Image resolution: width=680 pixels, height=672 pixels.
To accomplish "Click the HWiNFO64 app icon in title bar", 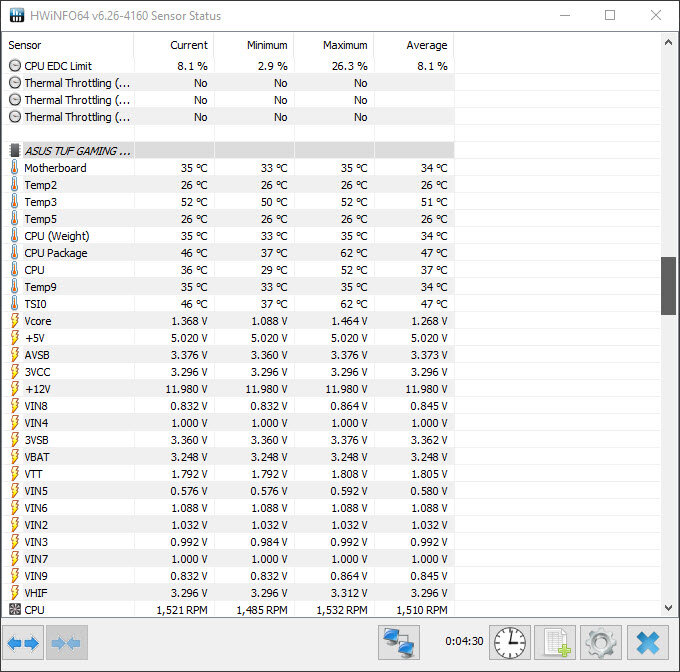I will pos(17,16).
